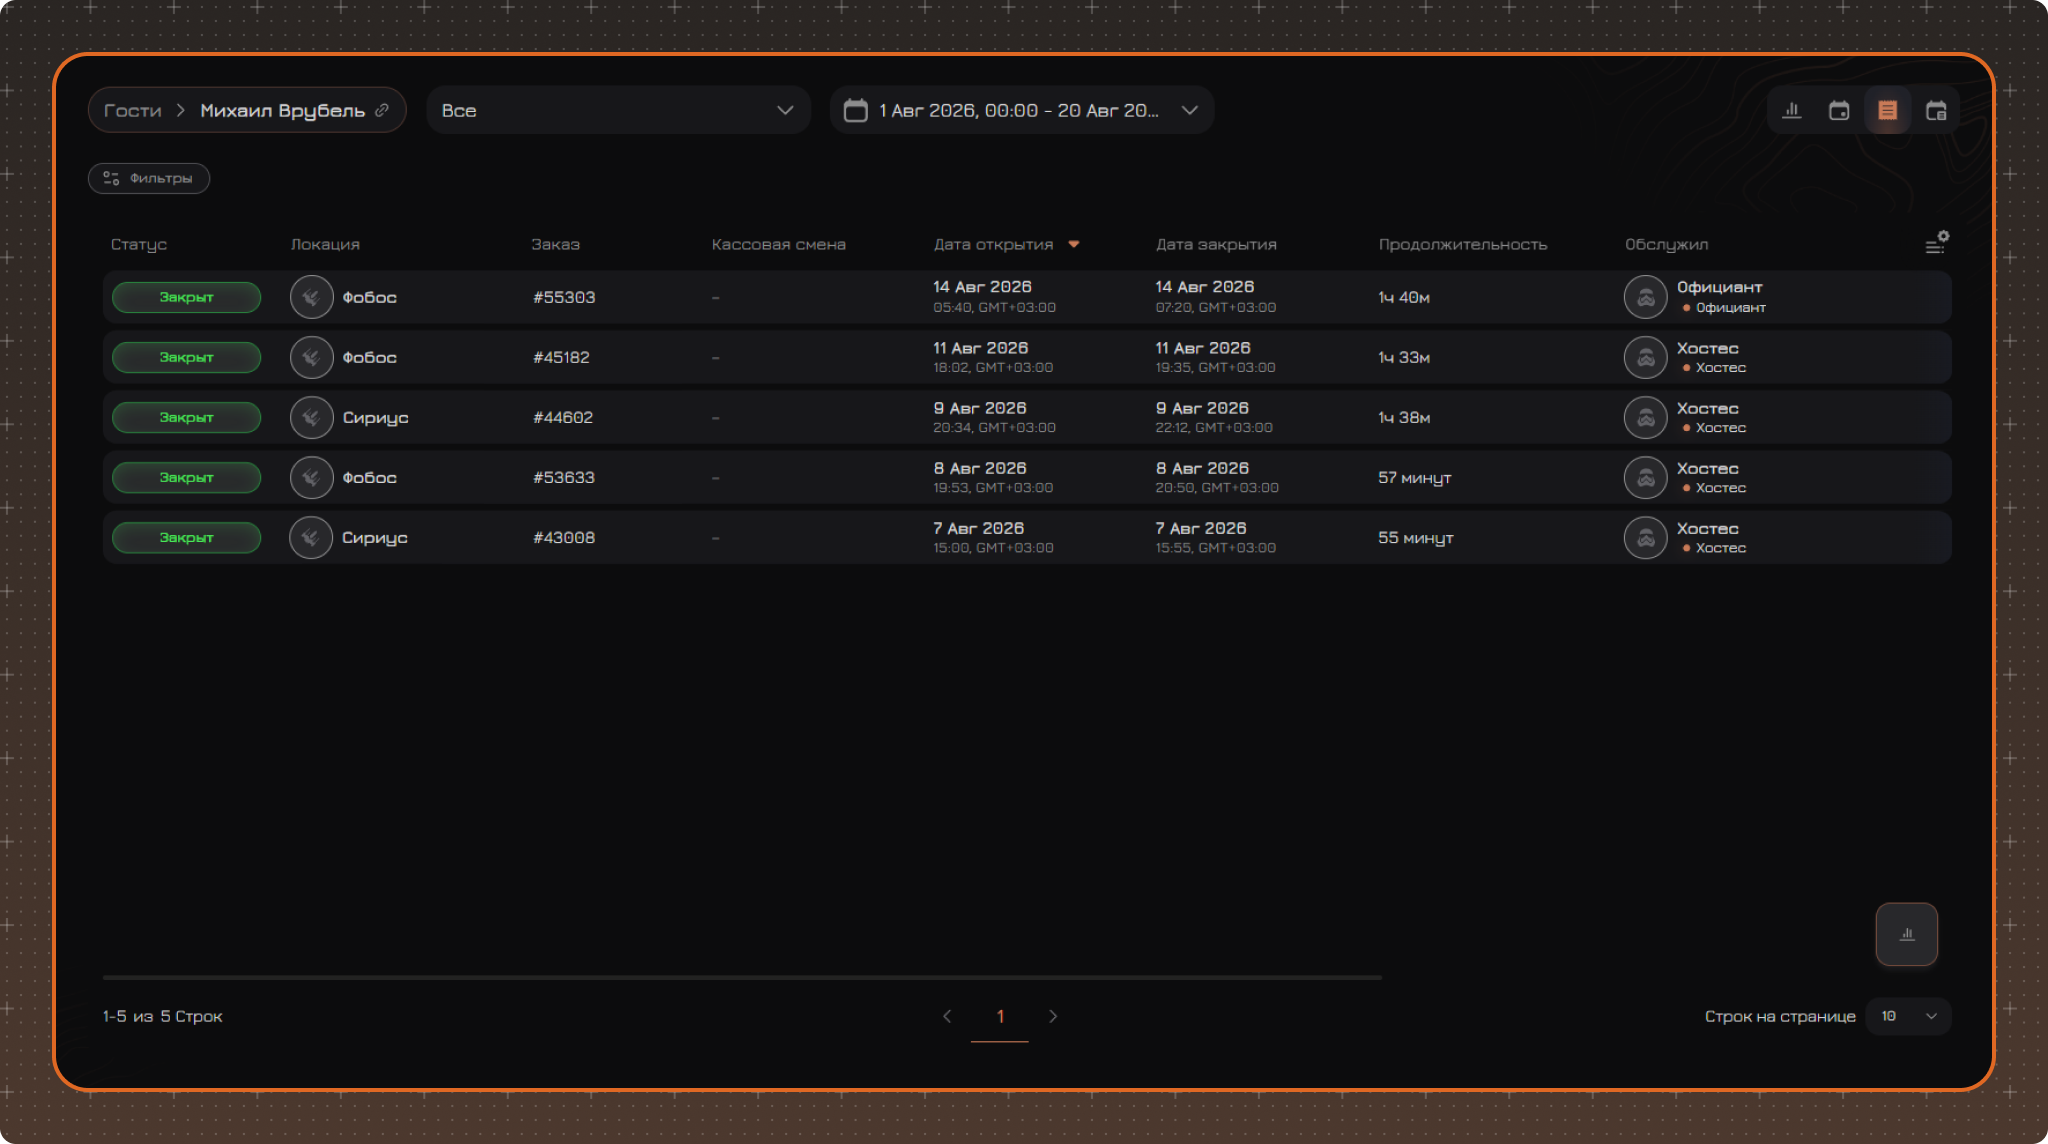Open table column settings icon

1937,243
